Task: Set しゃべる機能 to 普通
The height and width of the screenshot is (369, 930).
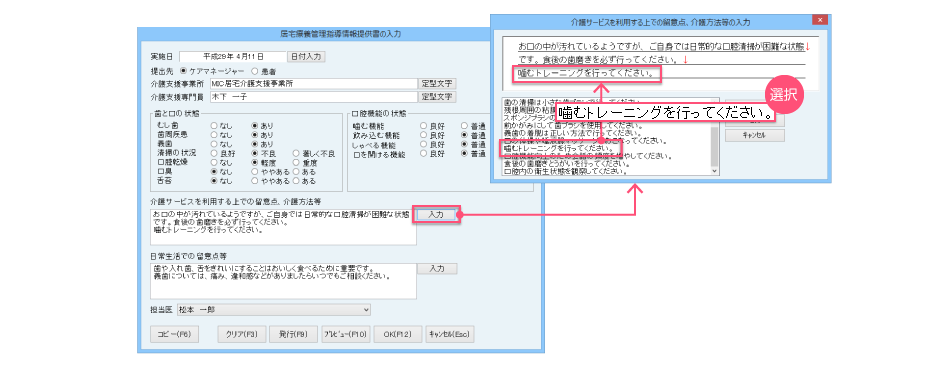Action: pos(464,145)
